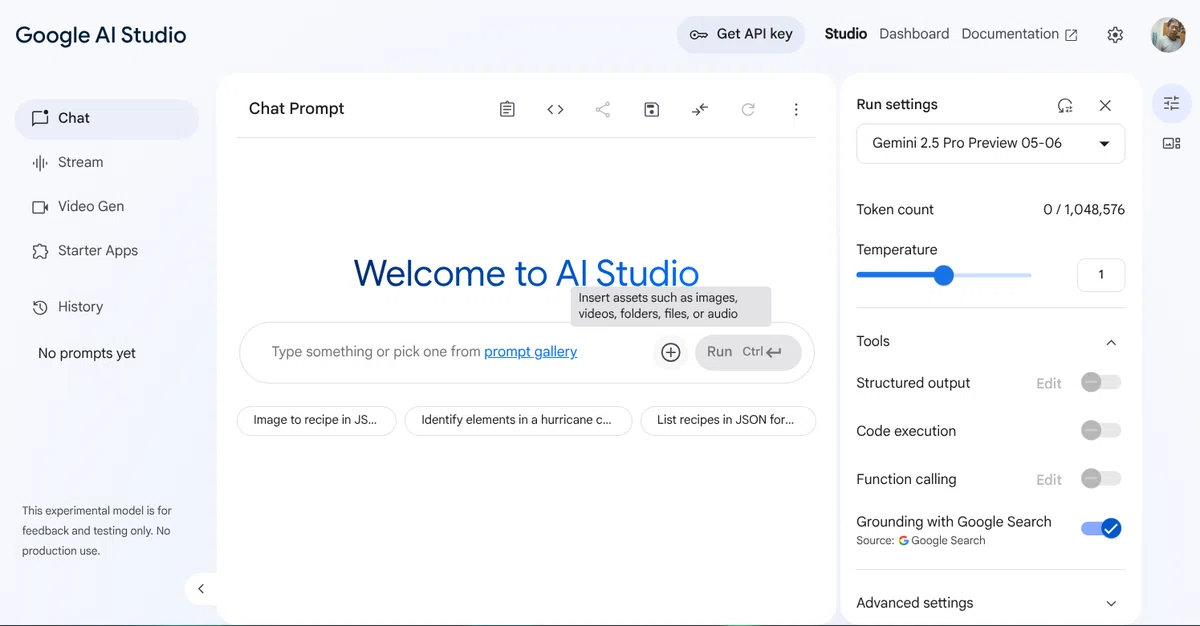Open the prompt gallery link
The width and height of the screenshot is (1200, 626).
[x=531, y=352]
